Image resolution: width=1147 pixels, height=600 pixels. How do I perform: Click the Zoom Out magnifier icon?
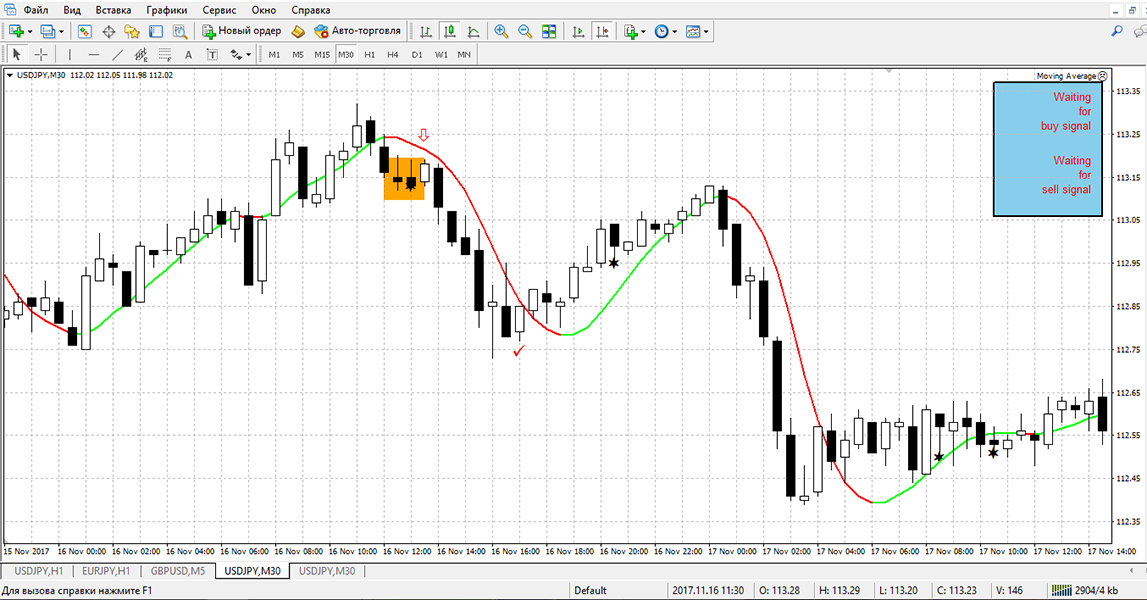coord(524,32)
